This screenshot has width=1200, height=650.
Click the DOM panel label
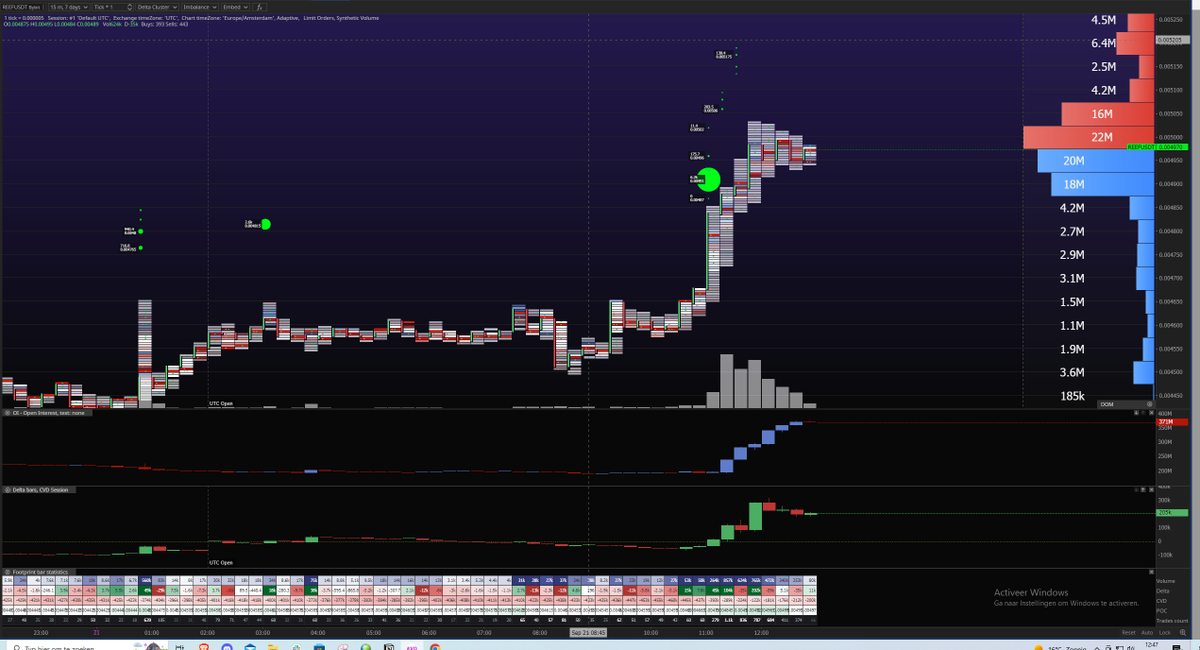(x=1107, y=404)
